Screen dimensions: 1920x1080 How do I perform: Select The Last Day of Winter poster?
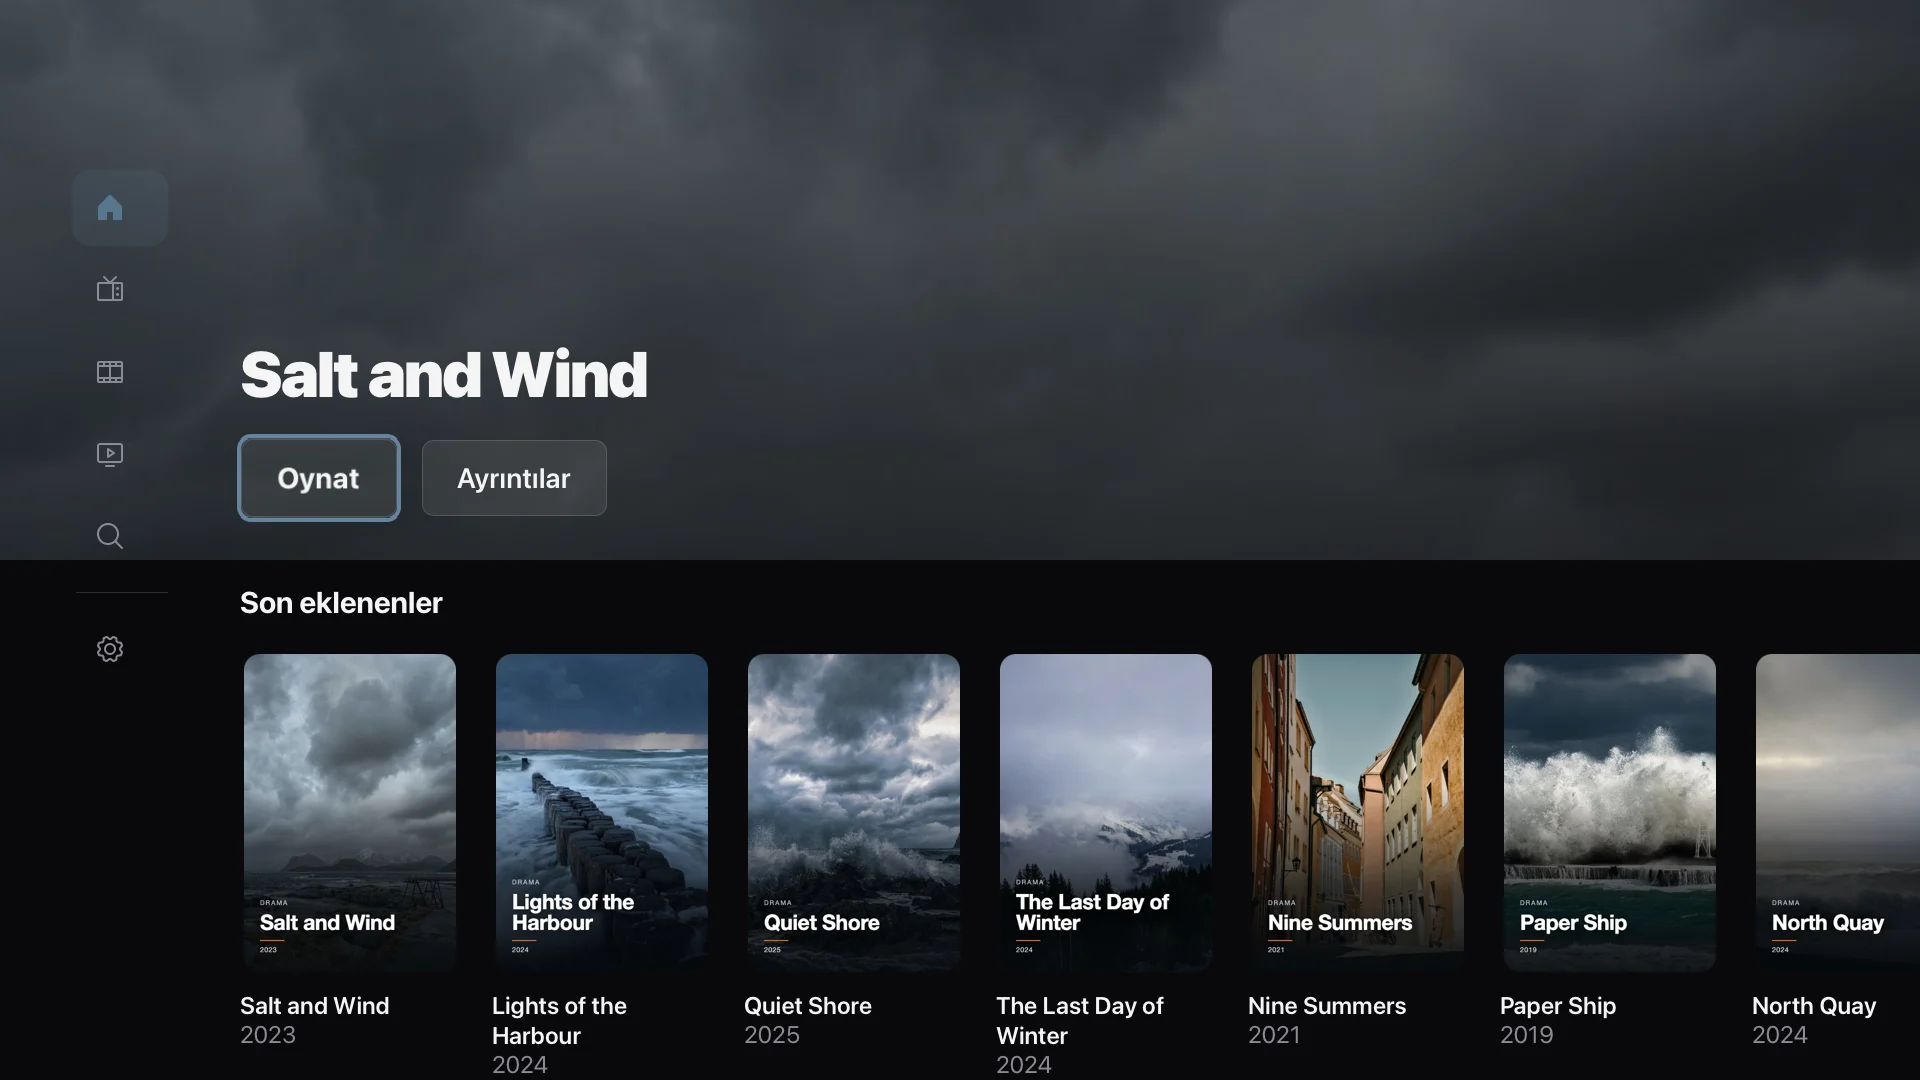[1106, 812]
